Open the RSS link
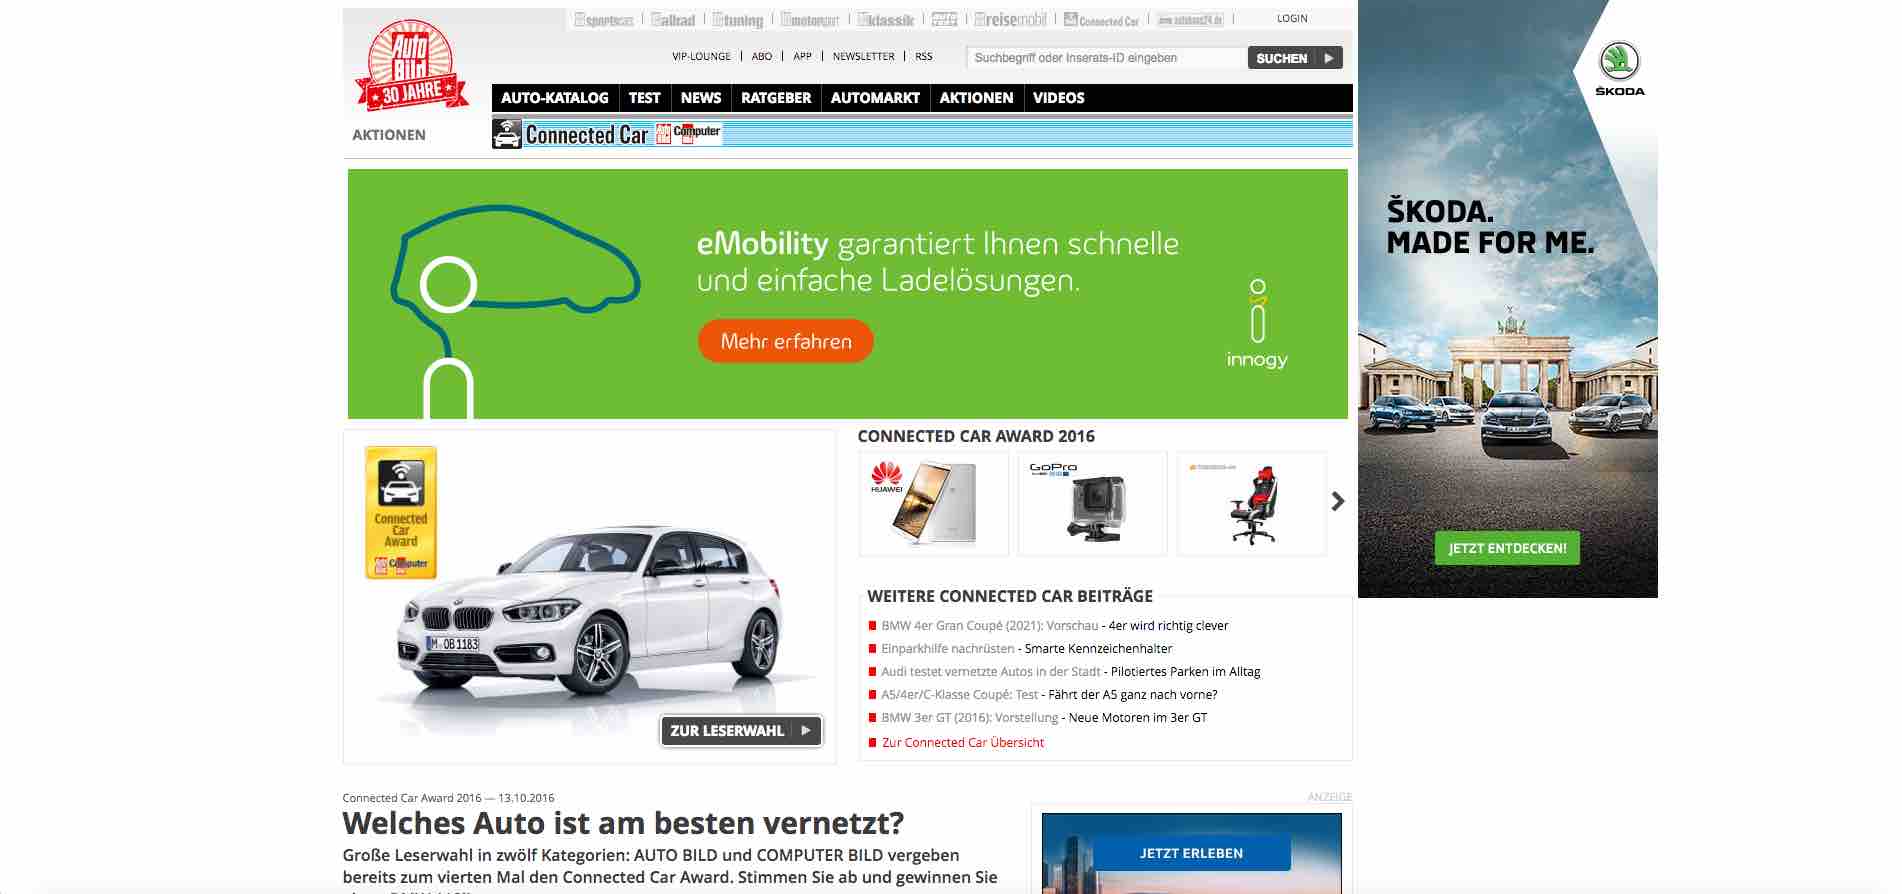 pos(924,56)
